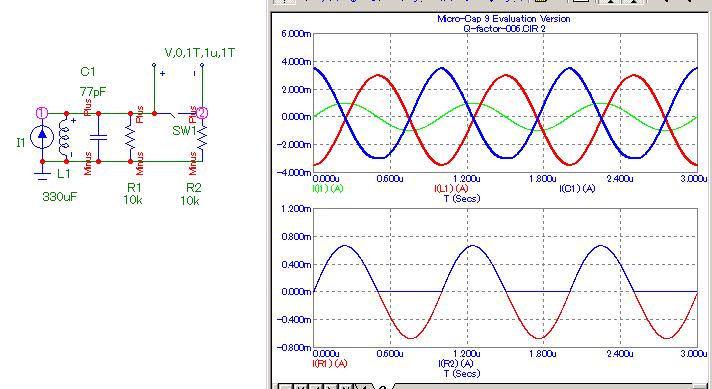712x389 pixels.
Task: Click the -4.000m y-axis value
Action: (294, 172)
